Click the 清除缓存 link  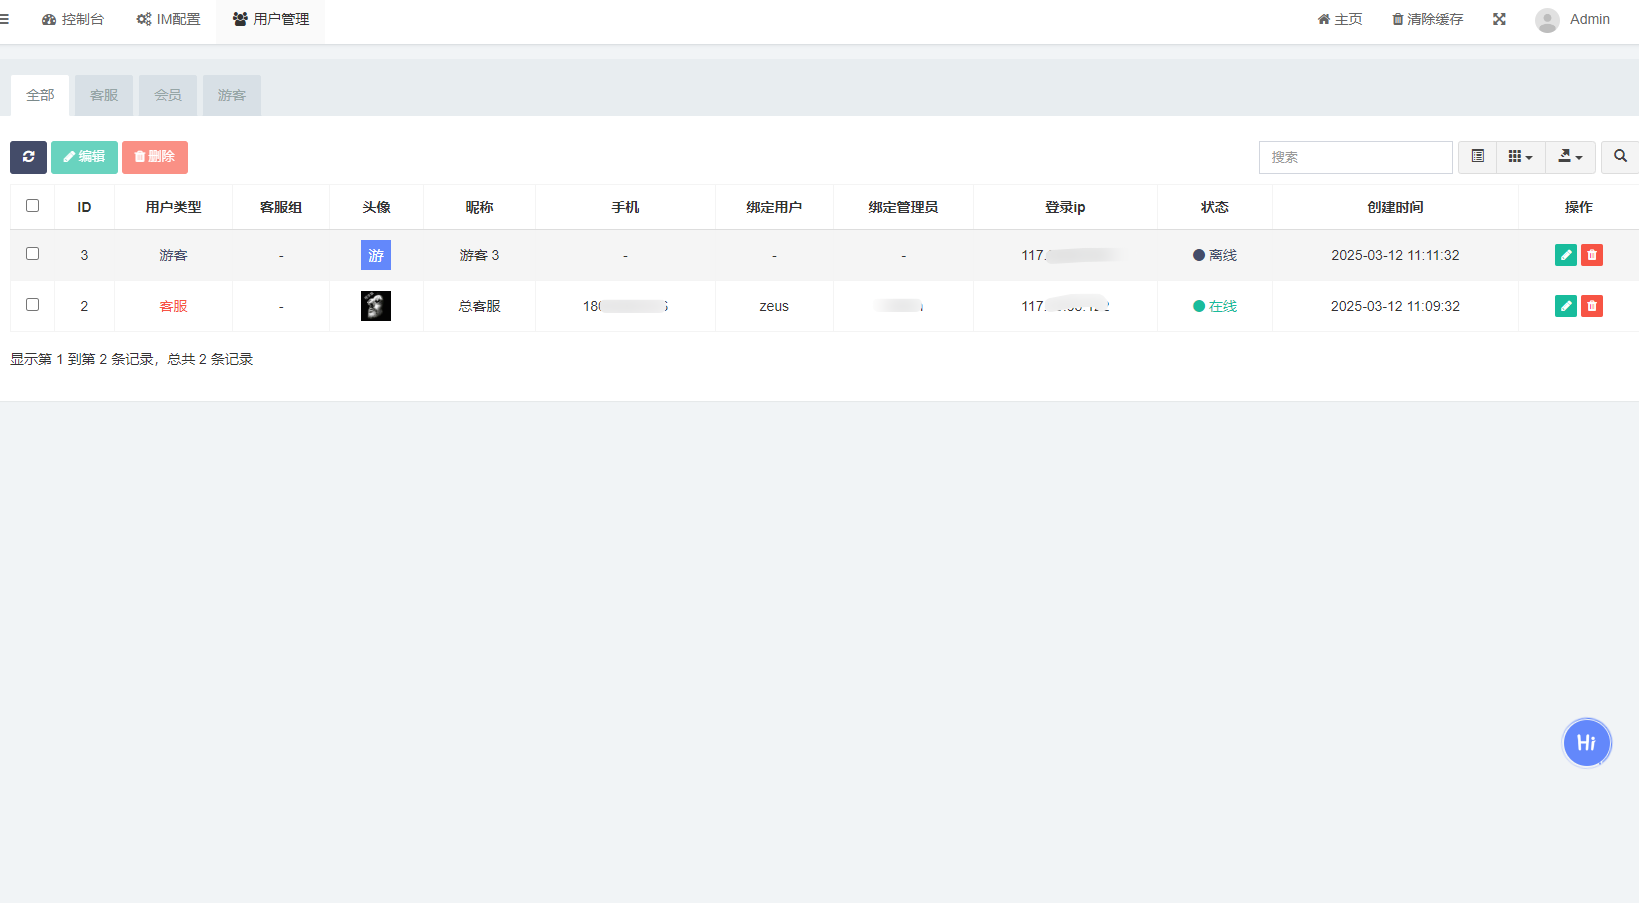[x=1427, y=19]
